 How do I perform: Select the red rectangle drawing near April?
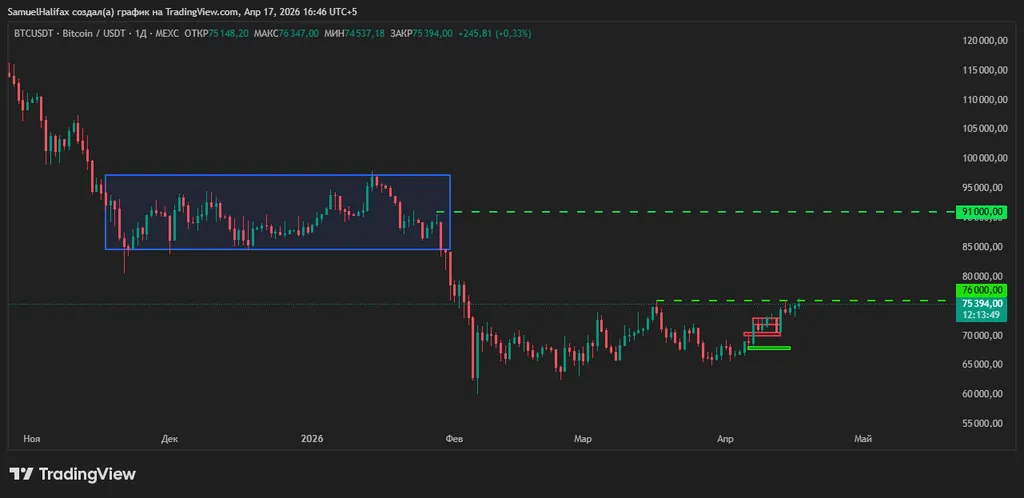point(766,326)
